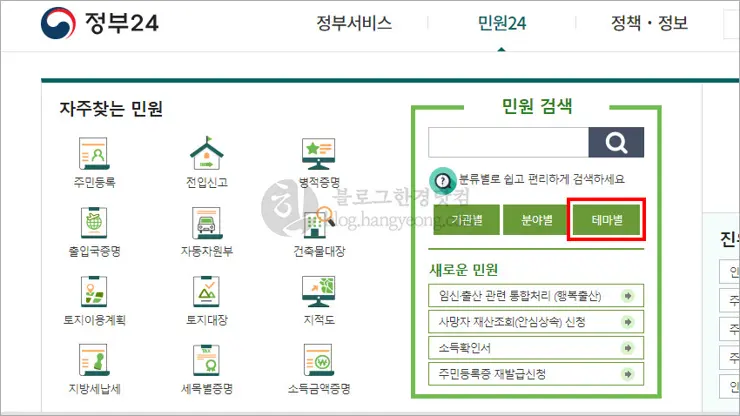Click the 지방세납세 label text

point(94,389)
